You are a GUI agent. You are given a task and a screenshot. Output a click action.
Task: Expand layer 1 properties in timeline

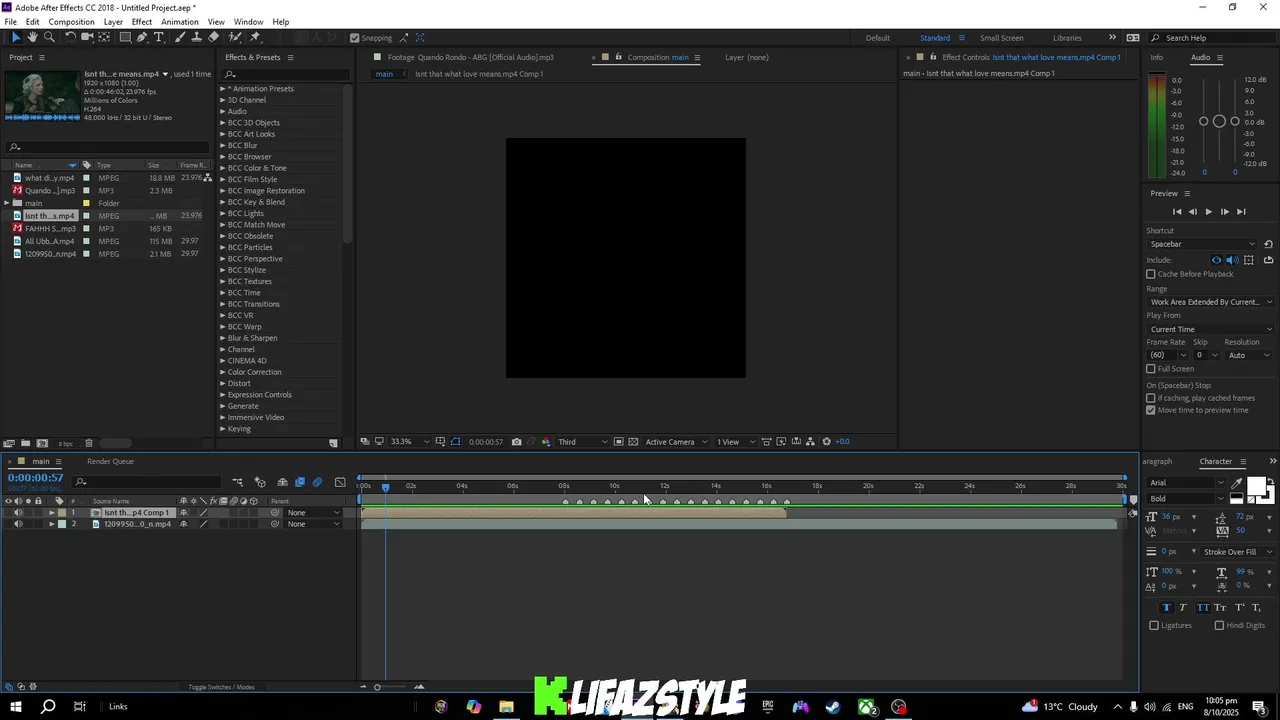click(52, 513)
